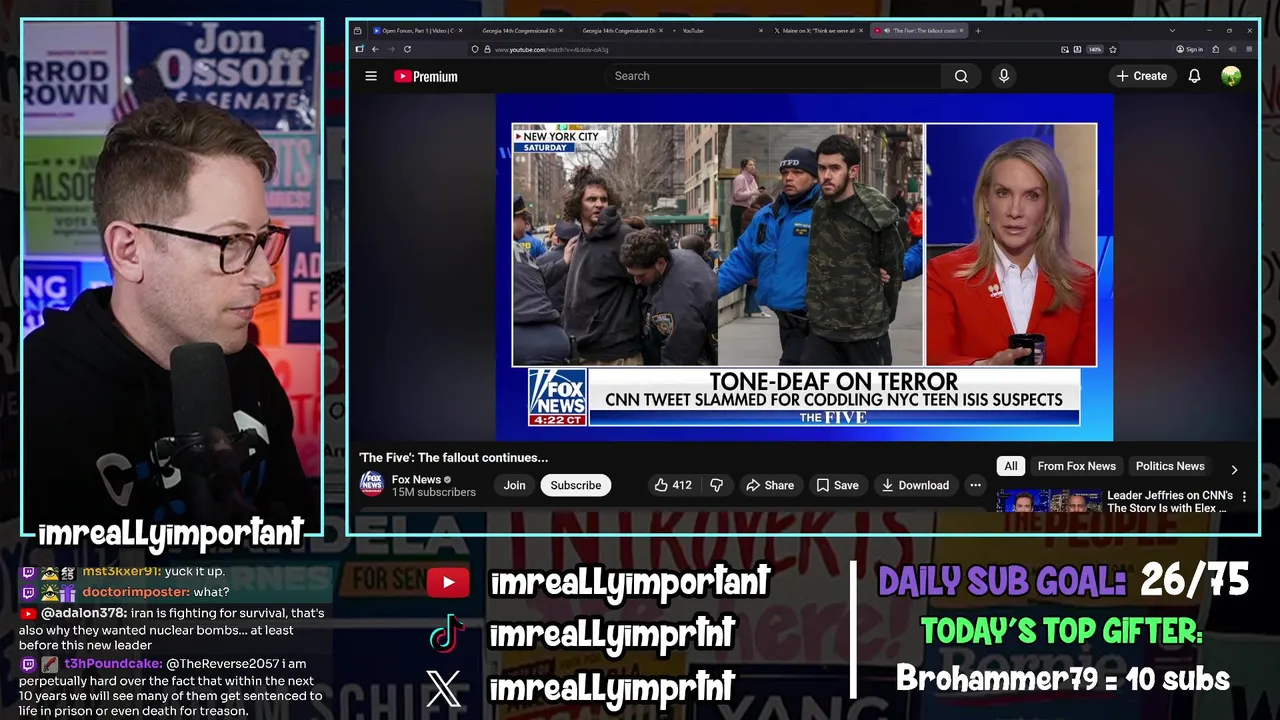Click chat username doctorimposter
The image size is (1280, 720).
point(136,592)
